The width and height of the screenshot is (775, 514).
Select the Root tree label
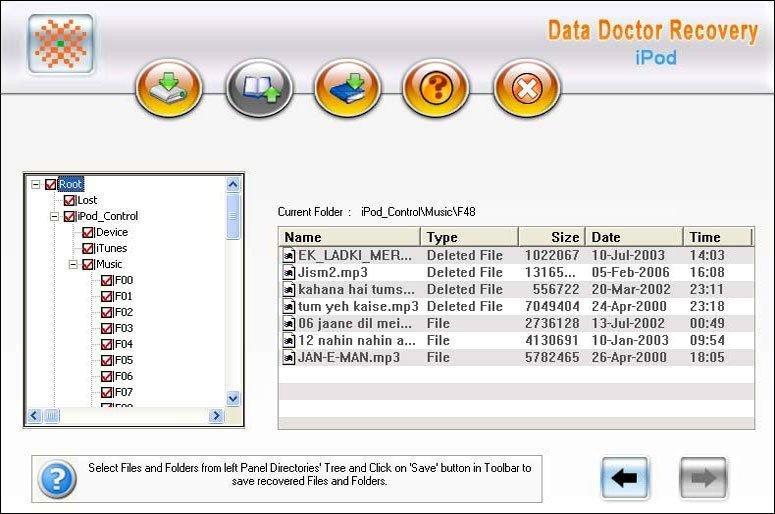click(x=71, y=184)
